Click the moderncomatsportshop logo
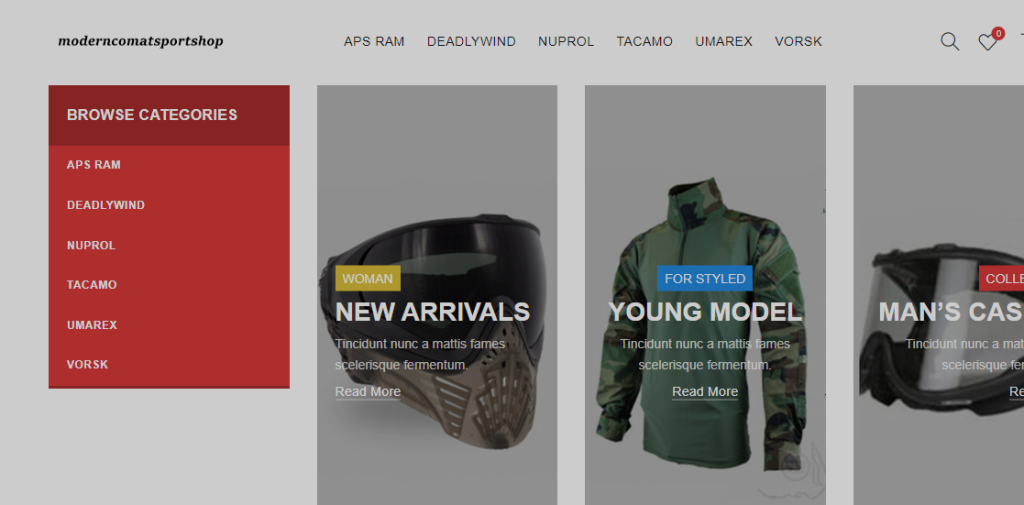The image size is (1024, 505). (140, 41)
